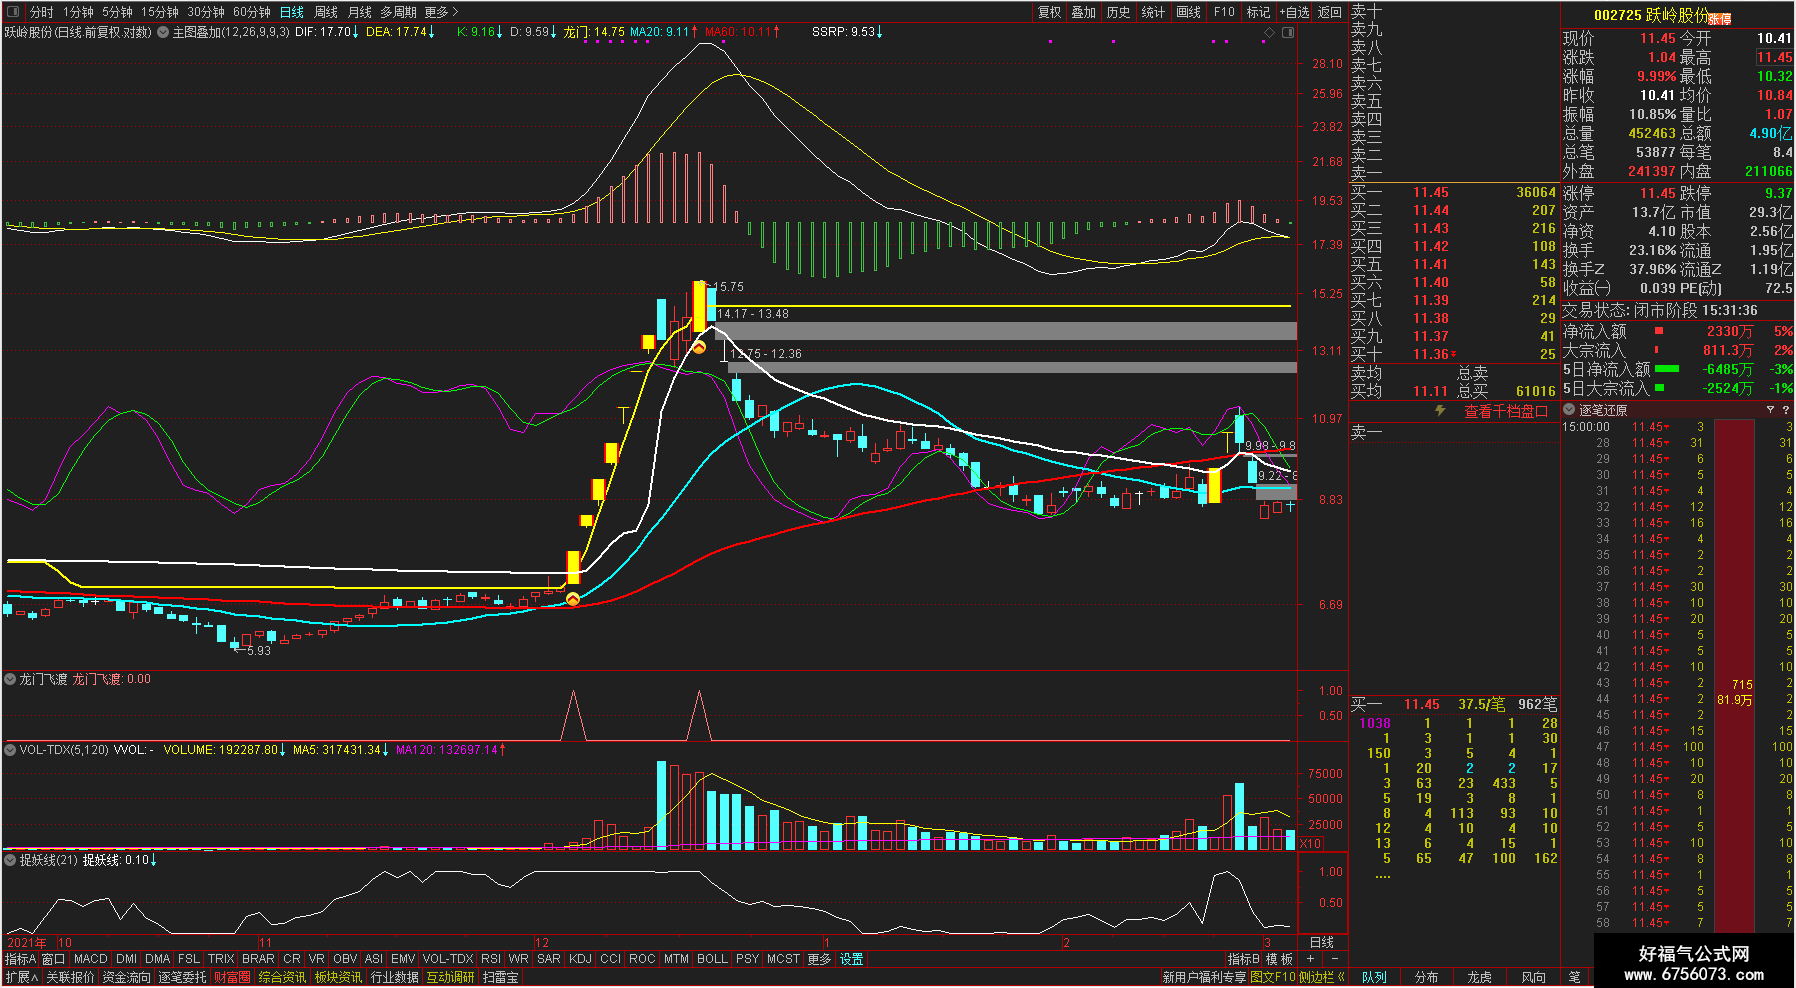
Task: Click the diamond marker icon above the chart
Action: tap(1270, 32)
